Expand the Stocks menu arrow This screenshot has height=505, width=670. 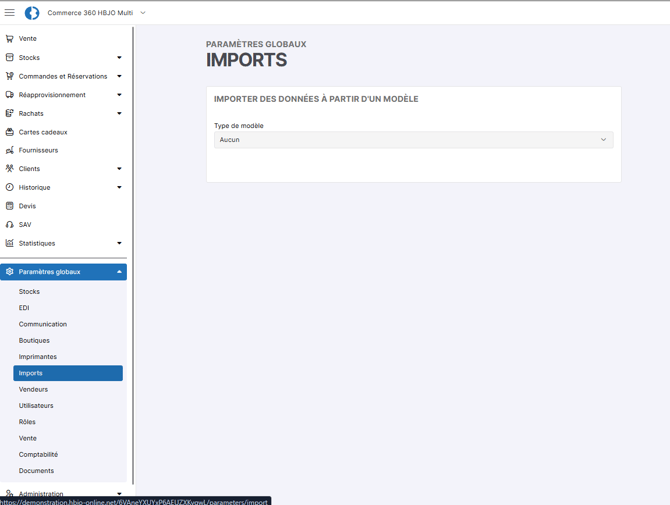(119, 58)
